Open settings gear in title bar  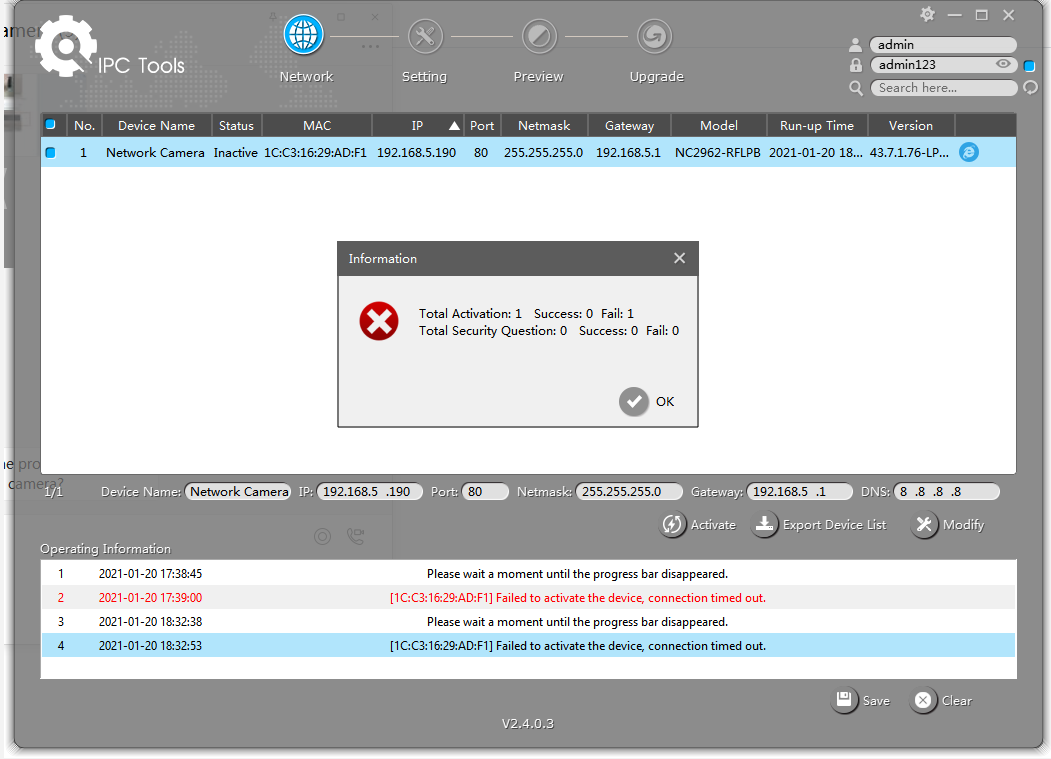927,14
